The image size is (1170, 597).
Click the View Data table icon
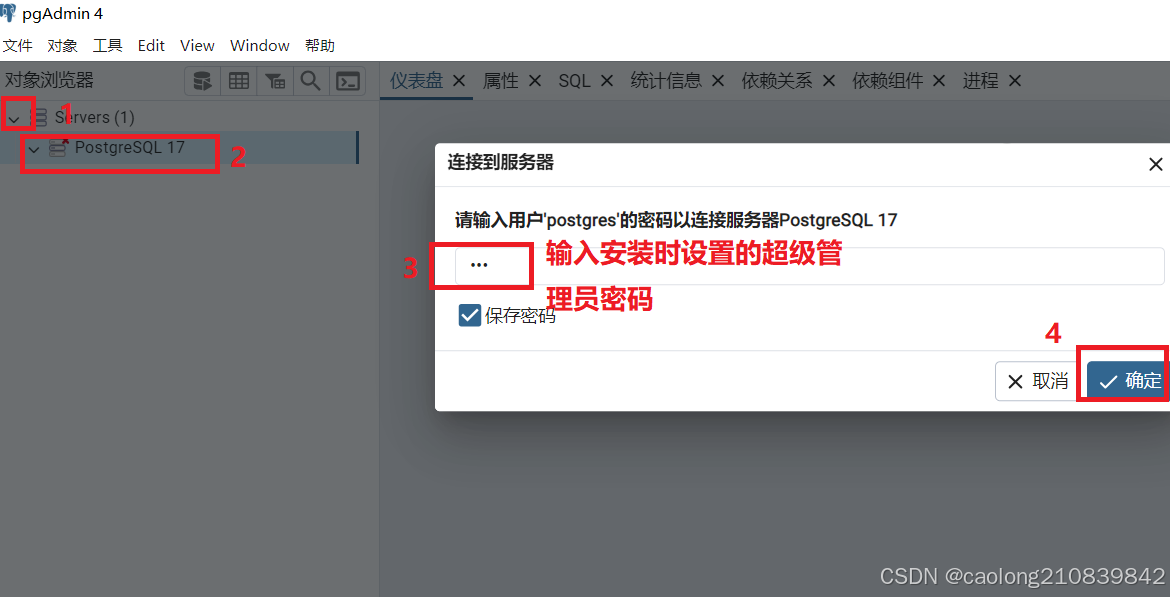(x=239, y=81)
